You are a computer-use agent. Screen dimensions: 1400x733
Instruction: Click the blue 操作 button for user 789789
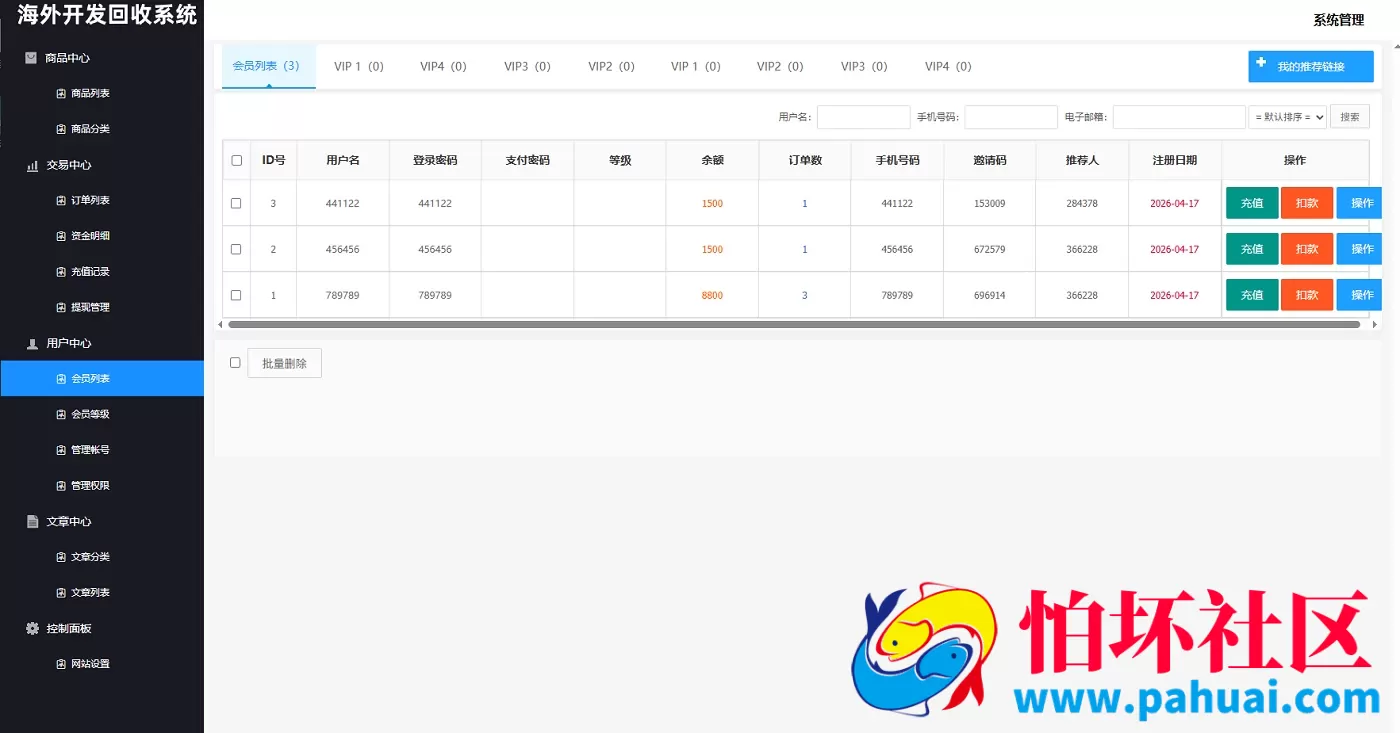click(1360, 295)
